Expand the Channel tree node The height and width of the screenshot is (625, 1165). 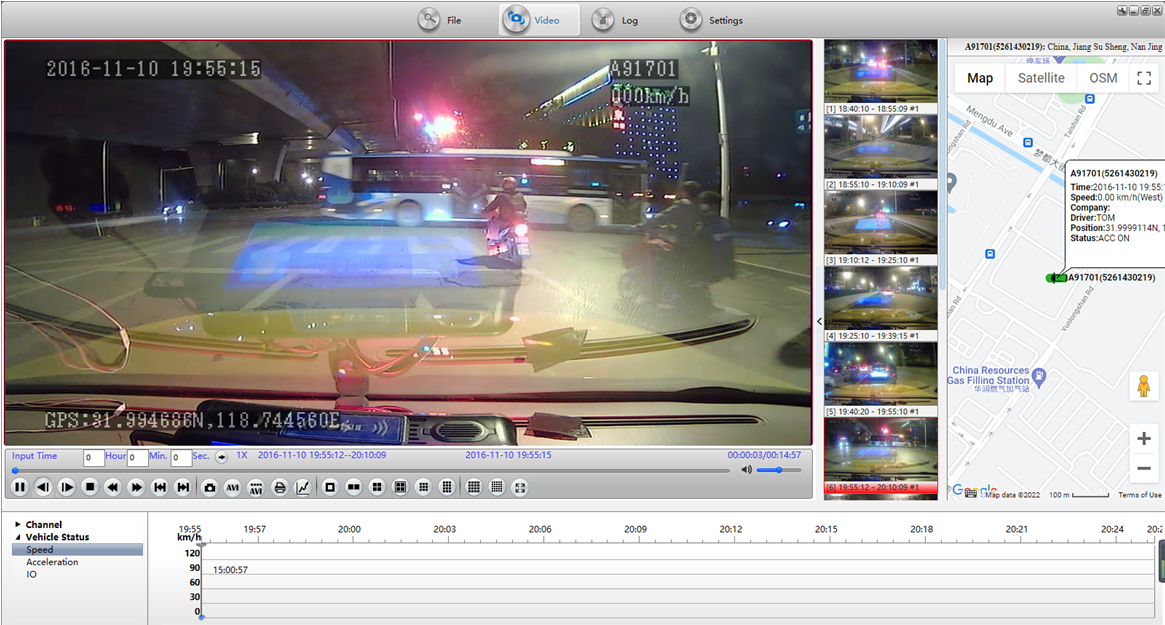point(18,525)
